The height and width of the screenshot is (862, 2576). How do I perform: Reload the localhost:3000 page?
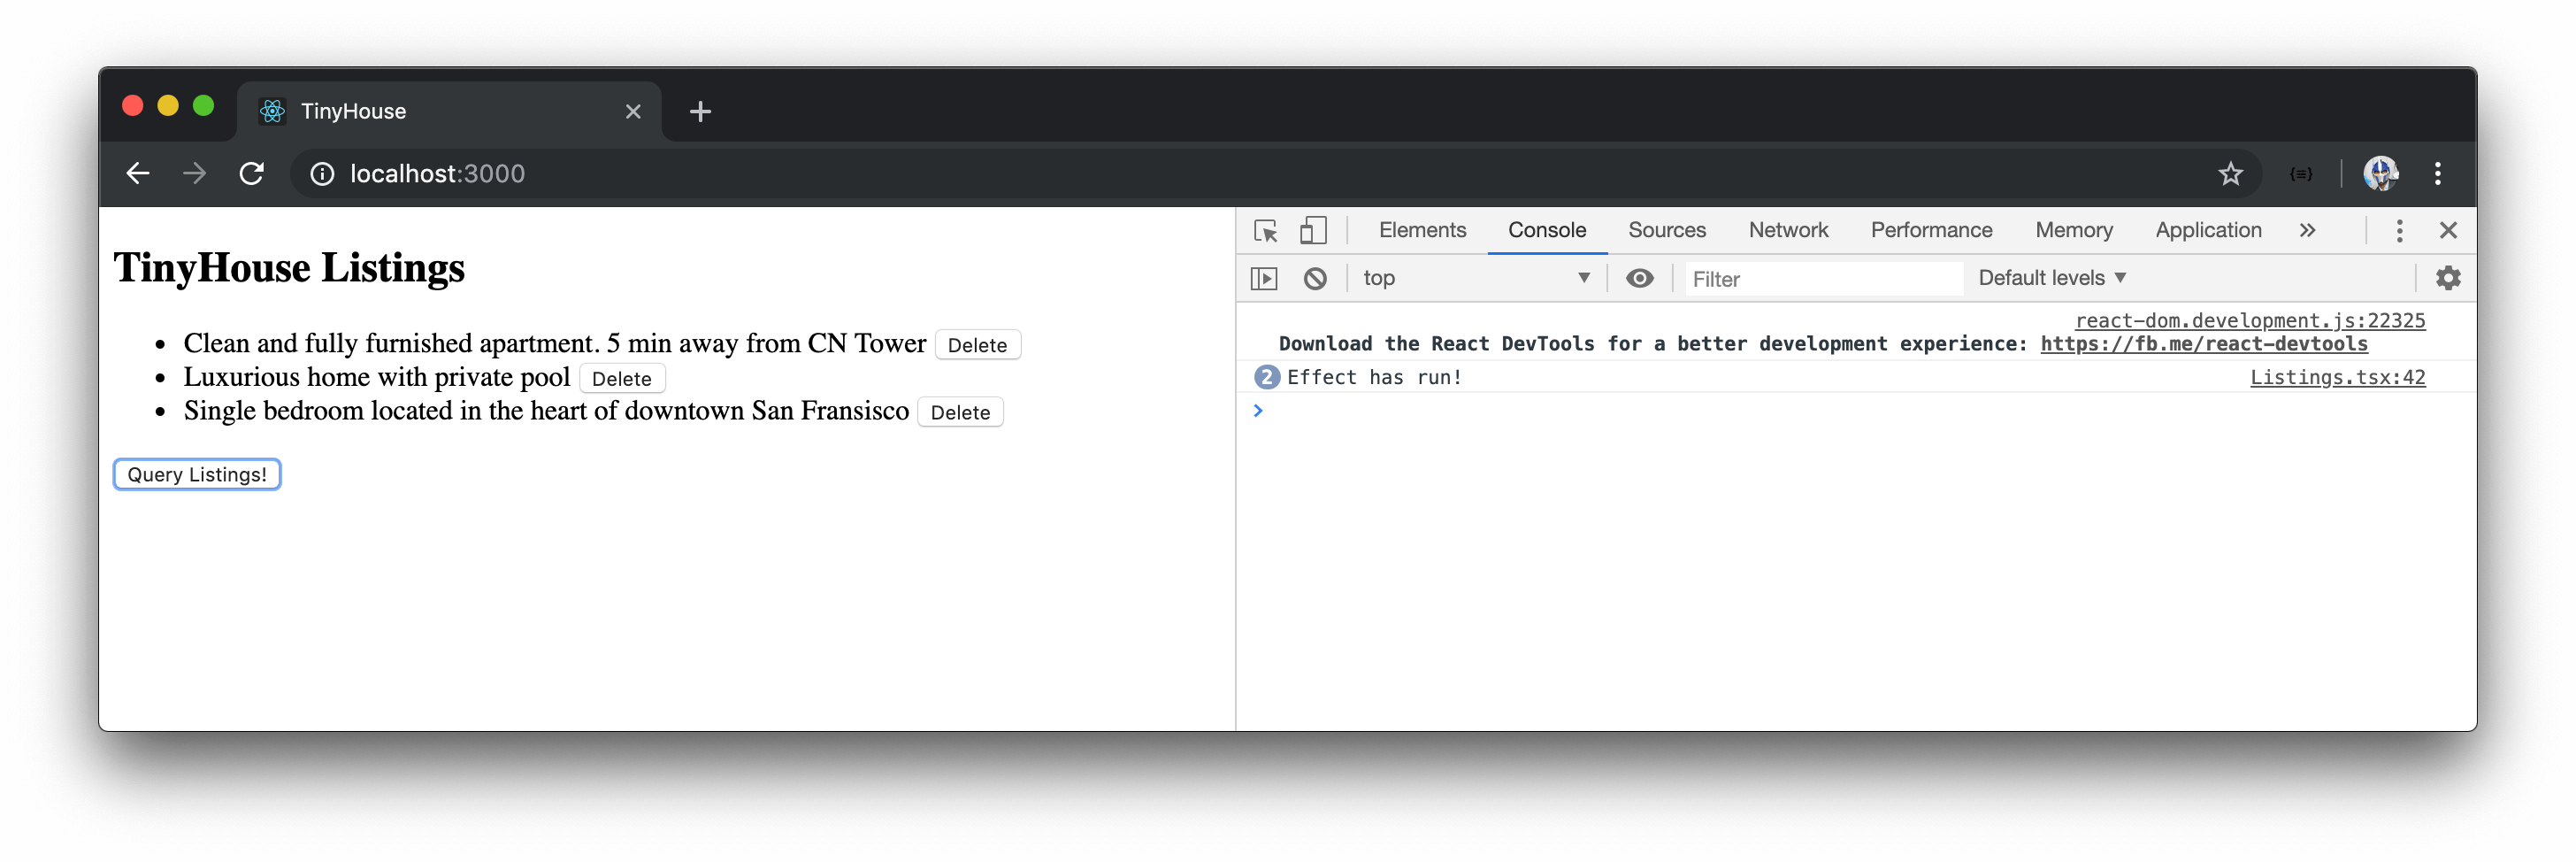coord(252,173)
